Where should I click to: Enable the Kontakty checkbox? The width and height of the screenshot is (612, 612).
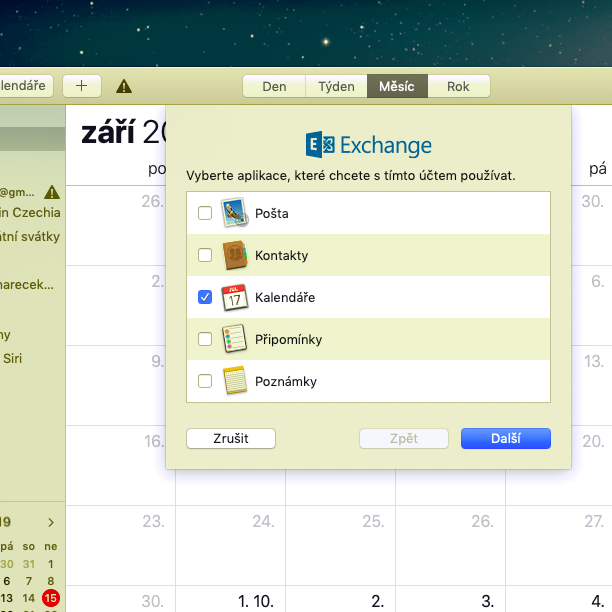click(205, 255)
